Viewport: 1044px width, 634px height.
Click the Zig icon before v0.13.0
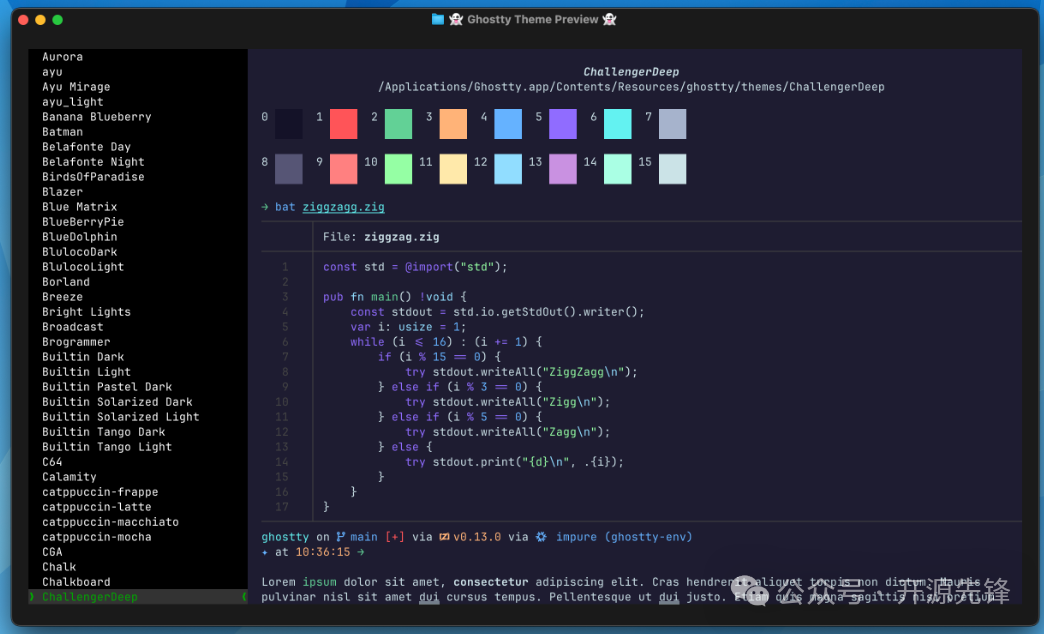point(444,537)
